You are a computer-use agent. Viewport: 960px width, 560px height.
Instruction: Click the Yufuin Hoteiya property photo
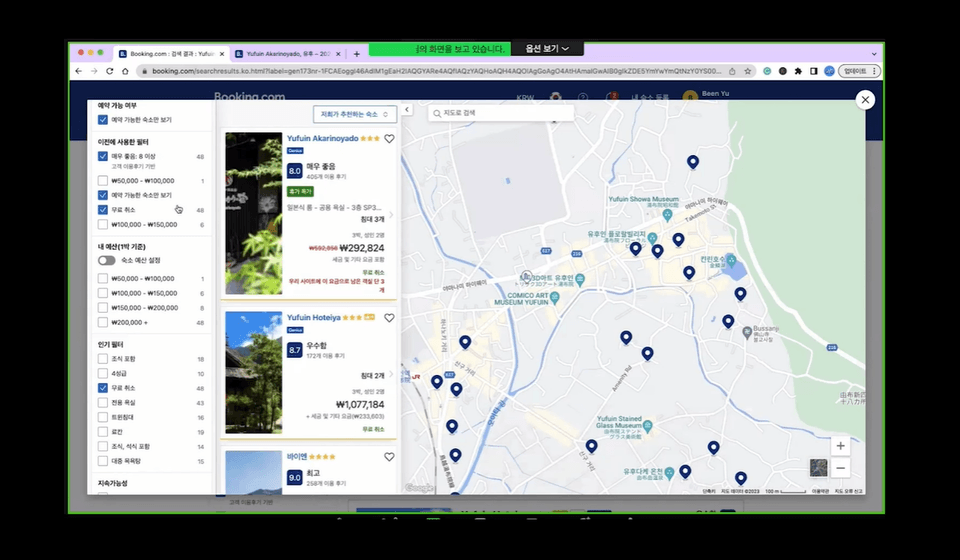coord(253,372)
